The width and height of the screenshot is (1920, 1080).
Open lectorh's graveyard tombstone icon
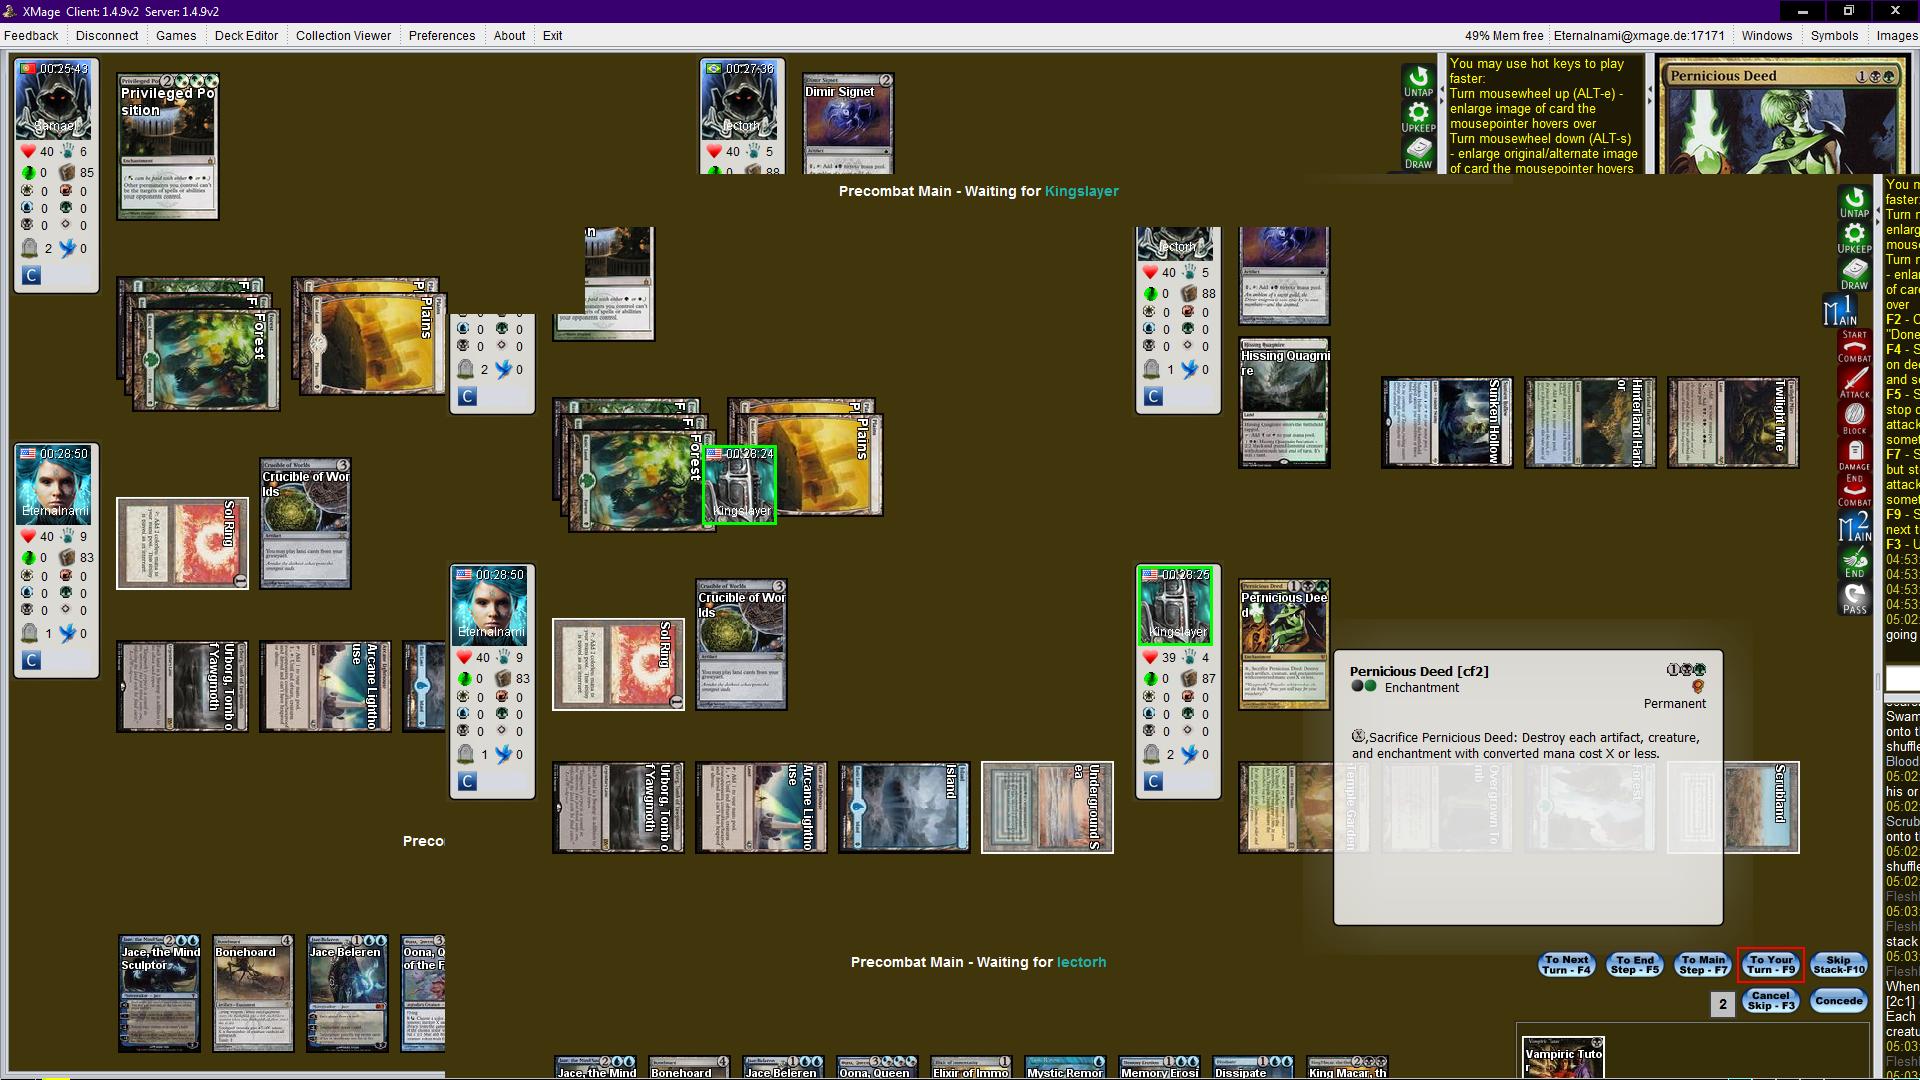1152,369
